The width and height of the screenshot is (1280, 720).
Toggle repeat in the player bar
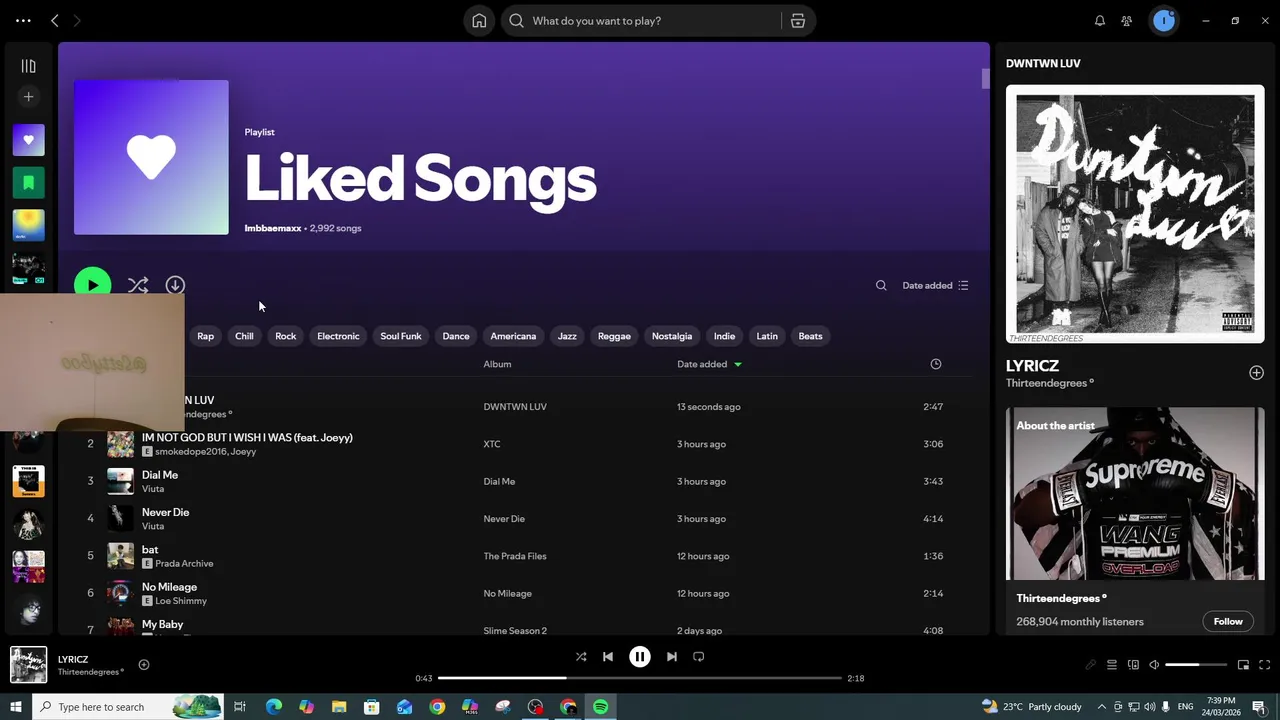click(699, 657)
